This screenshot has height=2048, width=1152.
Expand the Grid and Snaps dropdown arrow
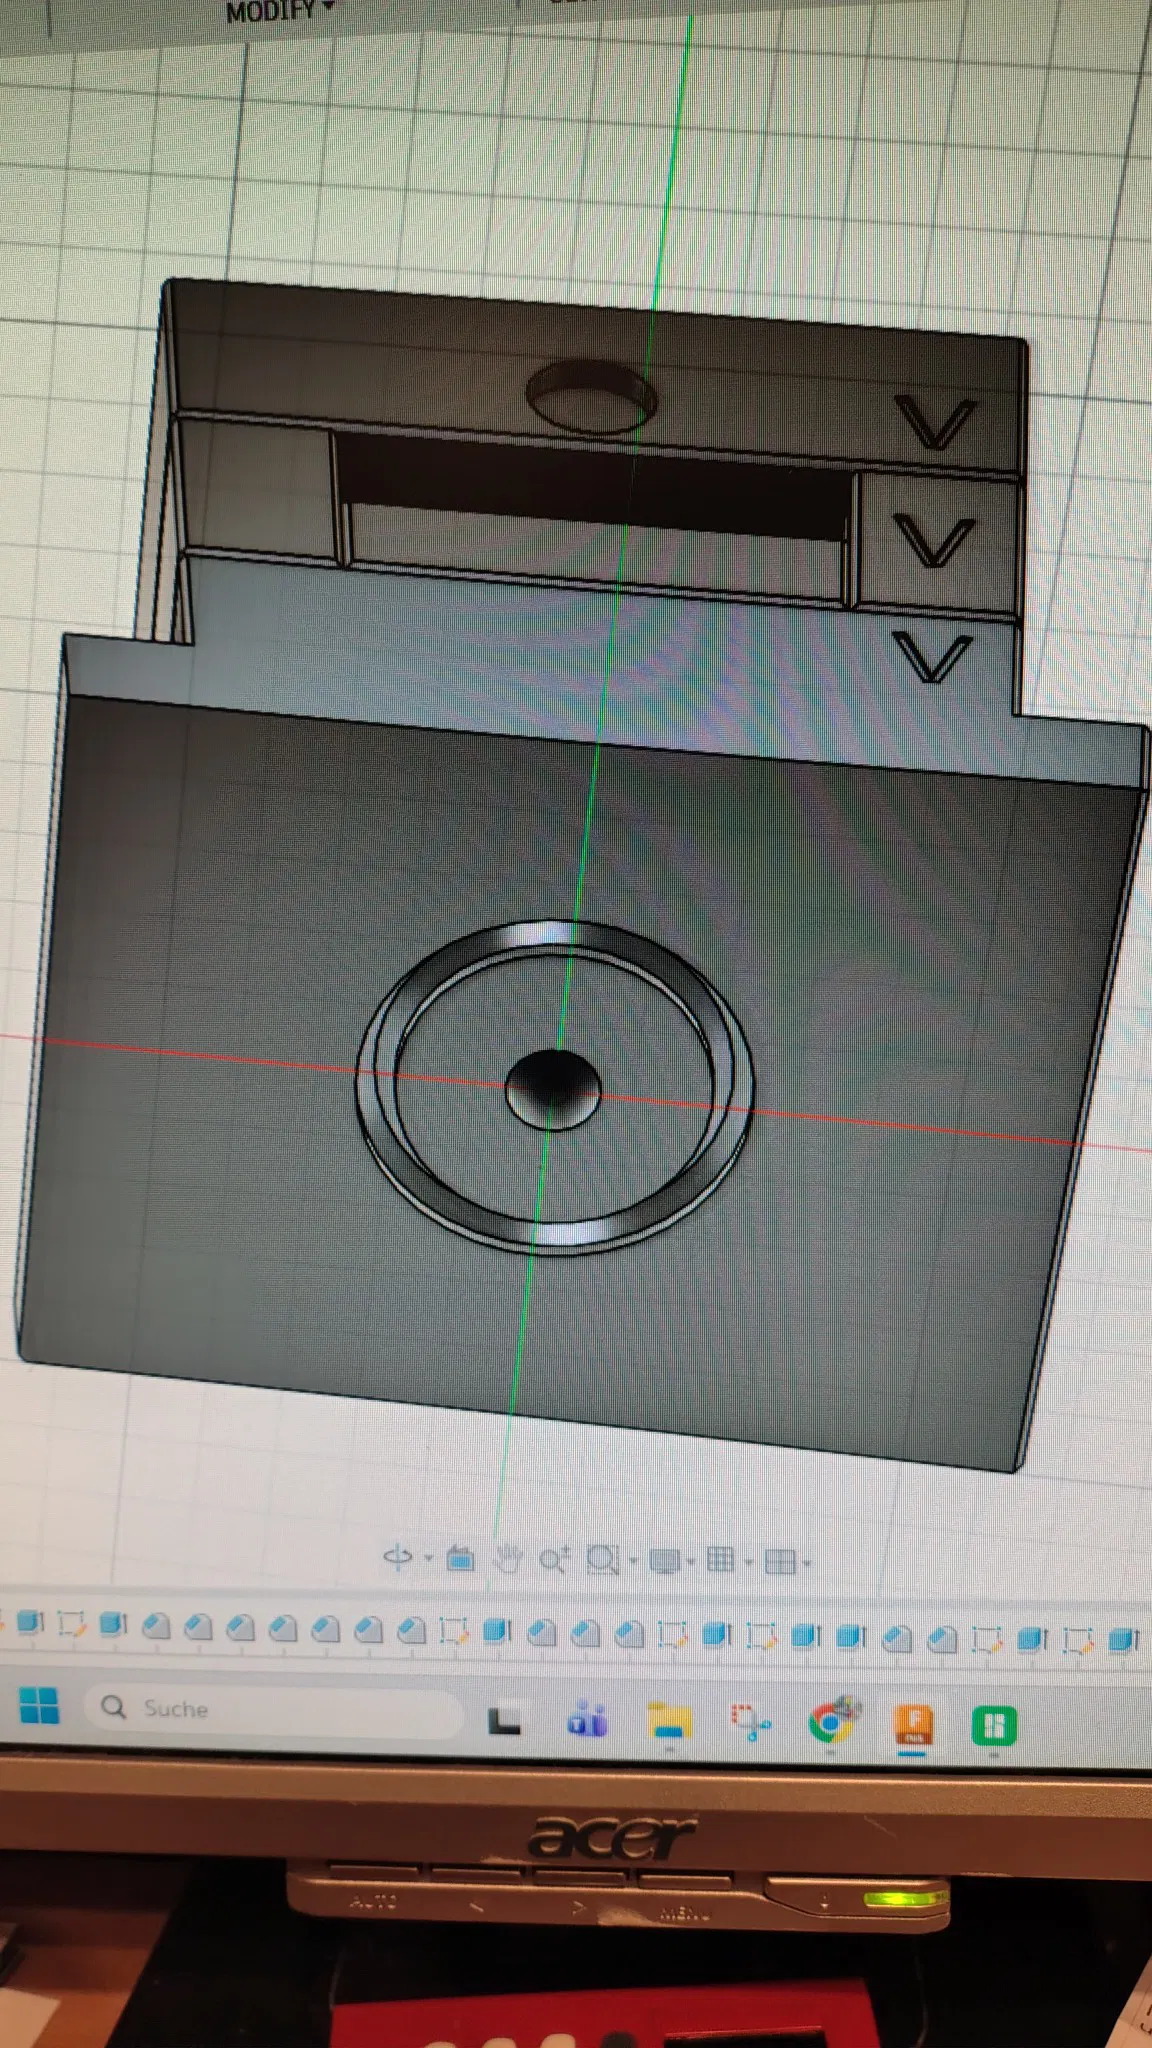point(748,1562)
